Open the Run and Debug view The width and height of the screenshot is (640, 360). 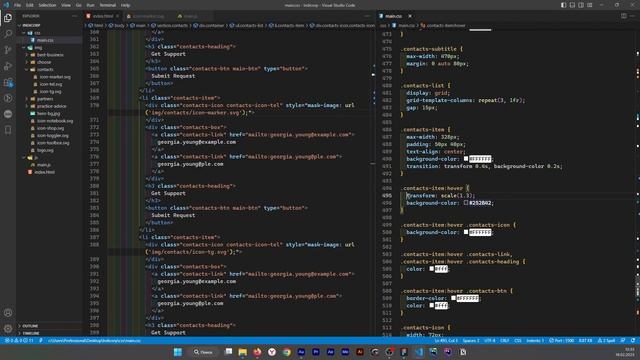[x=8, y=66]
